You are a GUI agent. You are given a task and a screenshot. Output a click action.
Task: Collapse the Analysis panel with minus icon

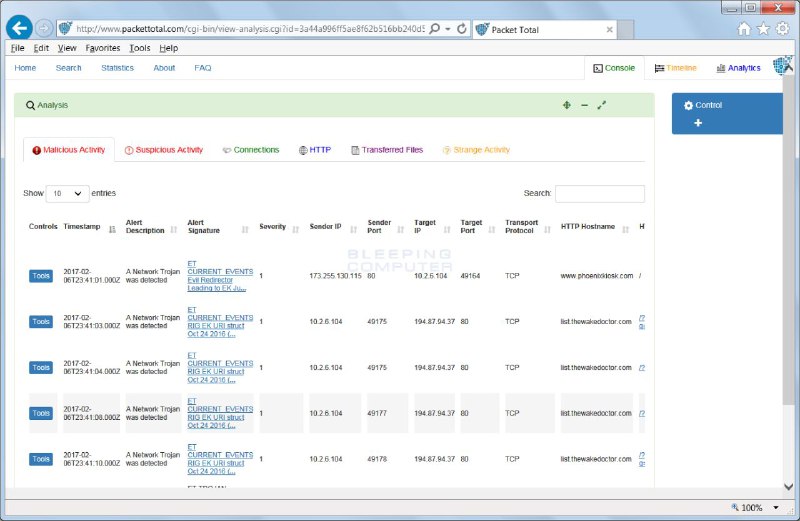(x=584, y=105)
